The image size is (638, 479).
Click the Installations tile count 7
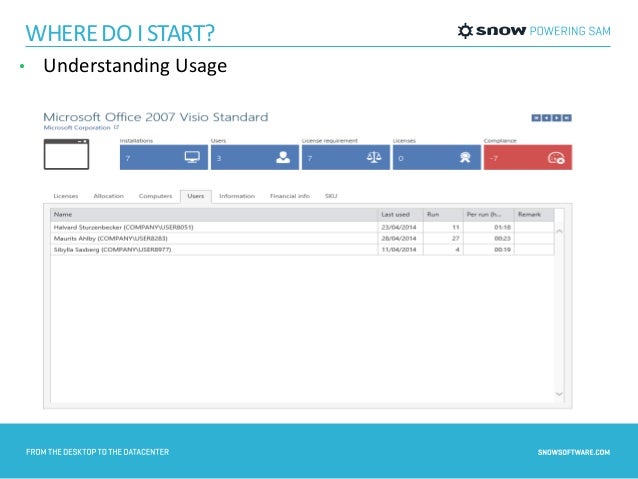pos(128,158)
